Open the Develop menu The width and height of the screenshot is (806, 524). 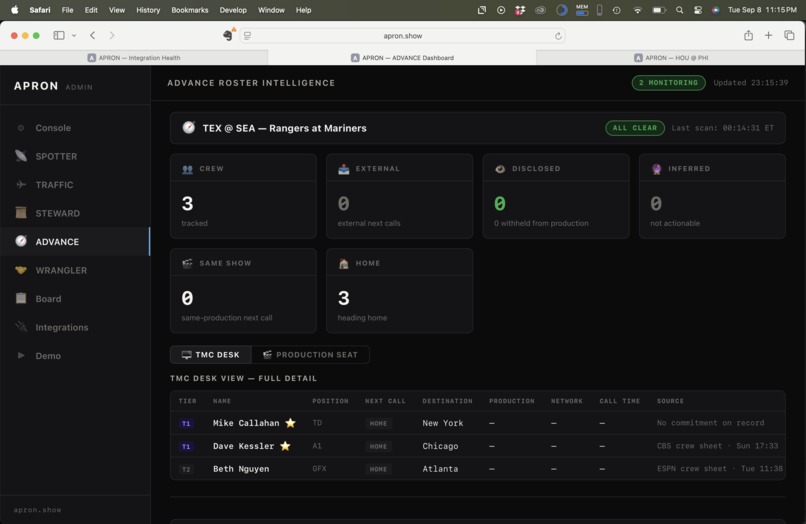coord(233,10)
